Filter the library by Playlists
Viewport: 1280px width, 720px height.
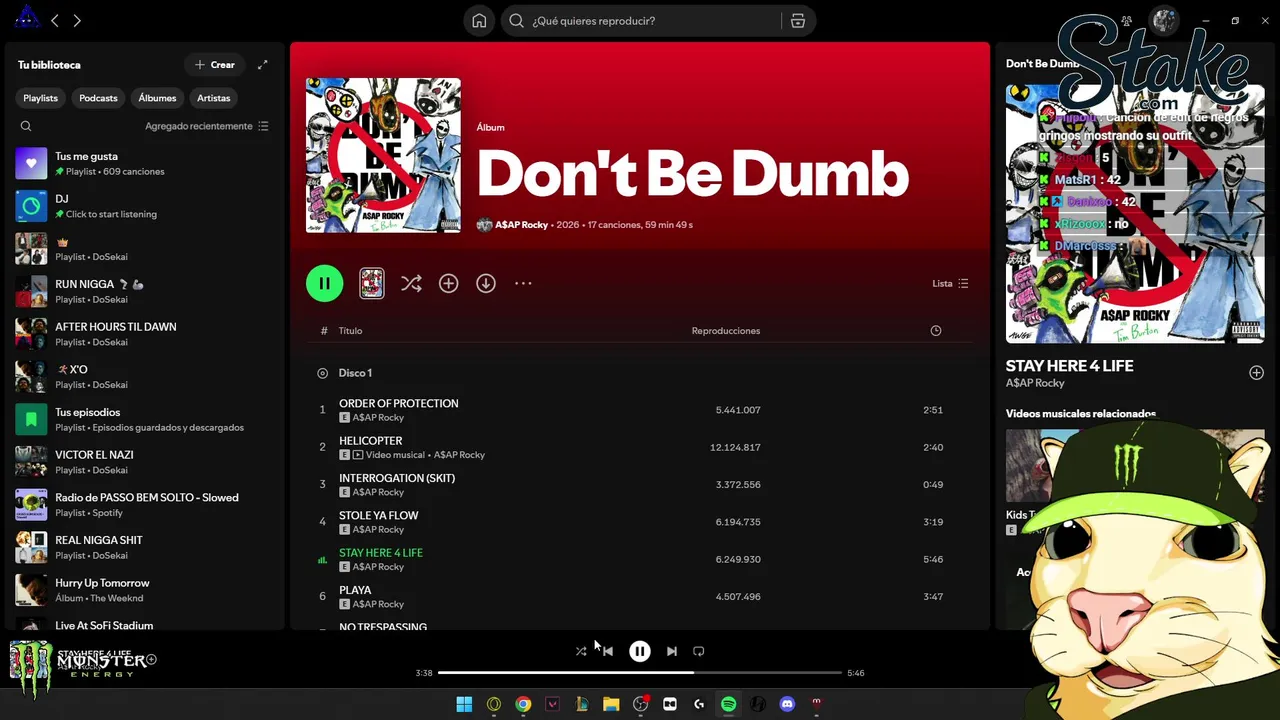[x=41, y=98]
